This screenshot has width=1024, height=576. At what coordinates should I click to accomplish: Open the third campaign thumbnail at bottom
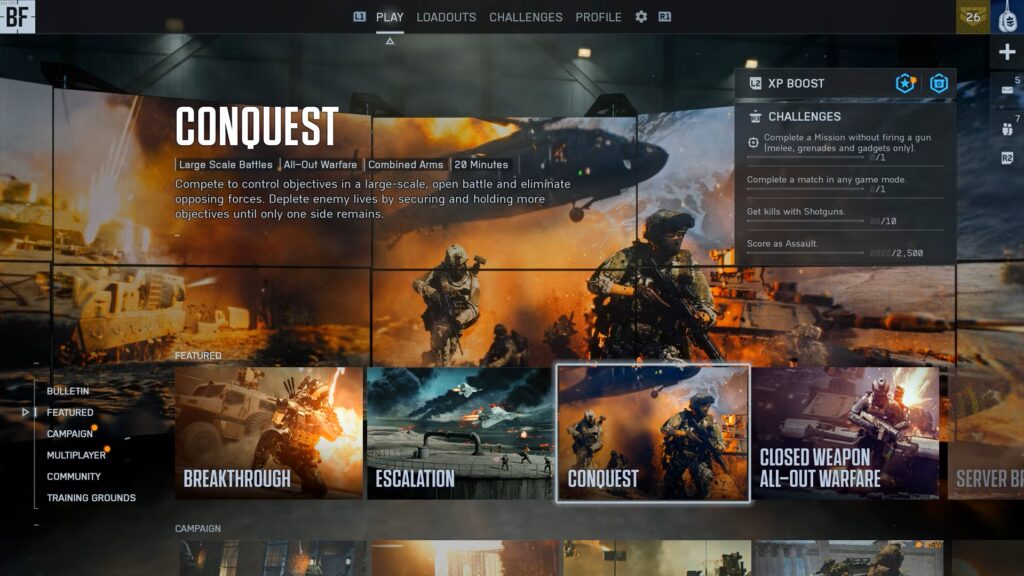pos(656,558)
